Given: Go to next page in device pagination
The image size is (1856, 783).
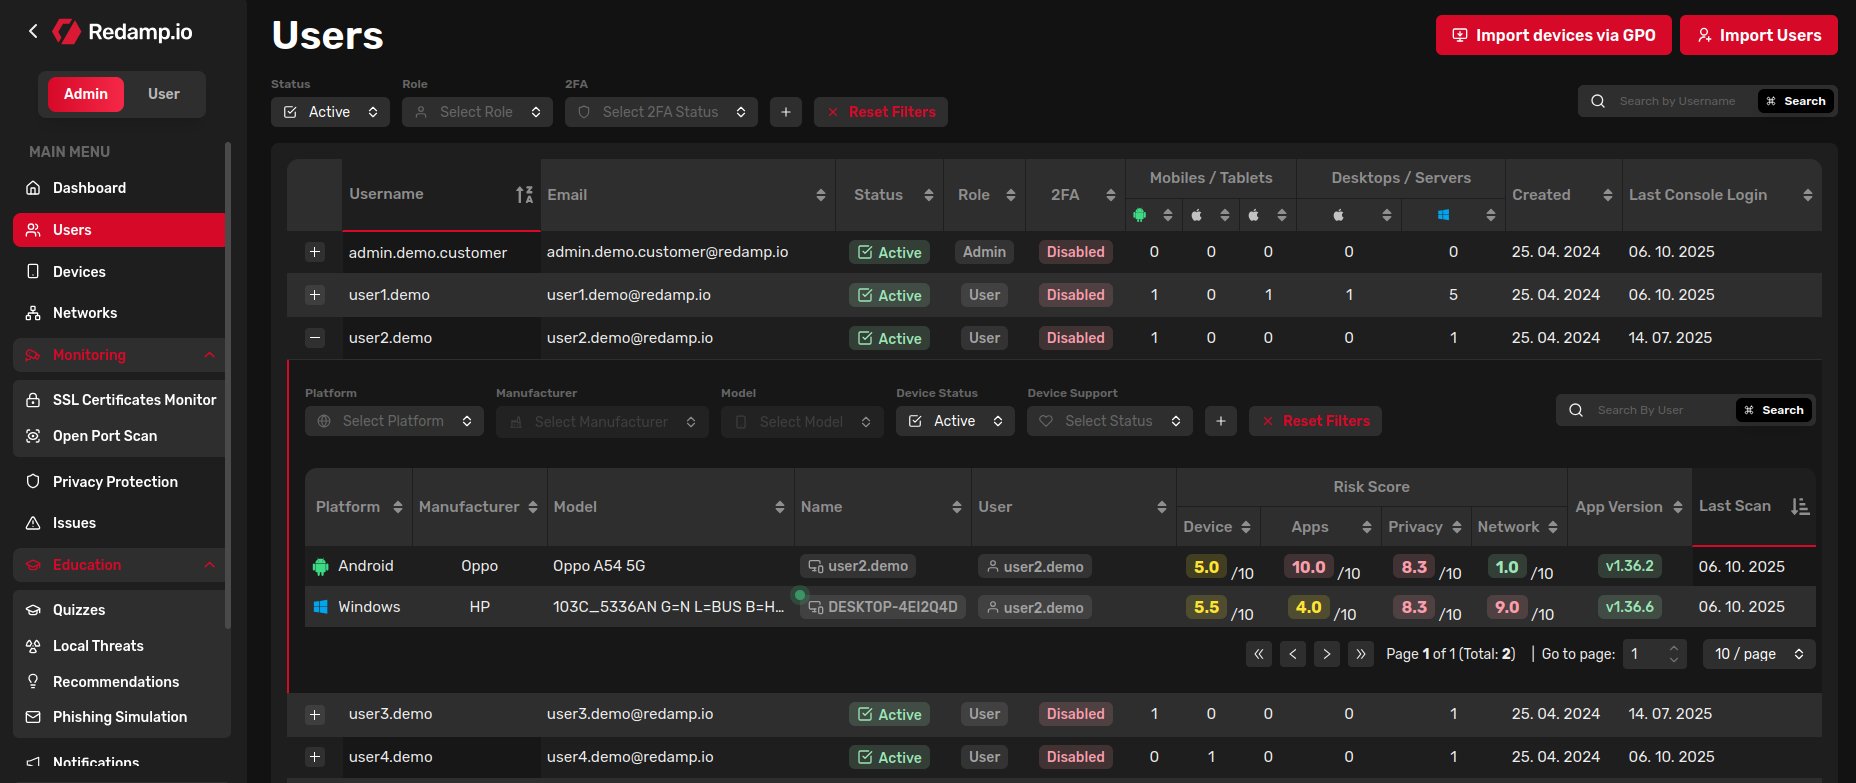Looking at the screenshot, I should [x=1327, y=654].
